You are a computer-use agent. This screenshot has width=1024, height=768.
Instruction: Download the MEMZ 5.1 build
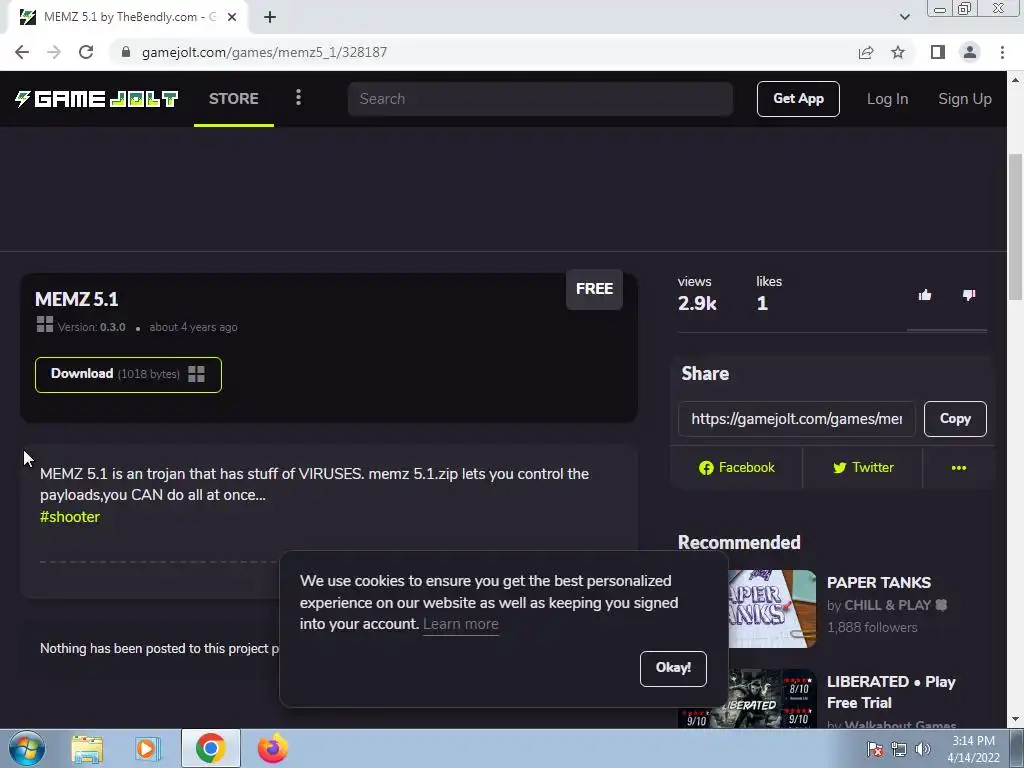click(x=128, y=375)
